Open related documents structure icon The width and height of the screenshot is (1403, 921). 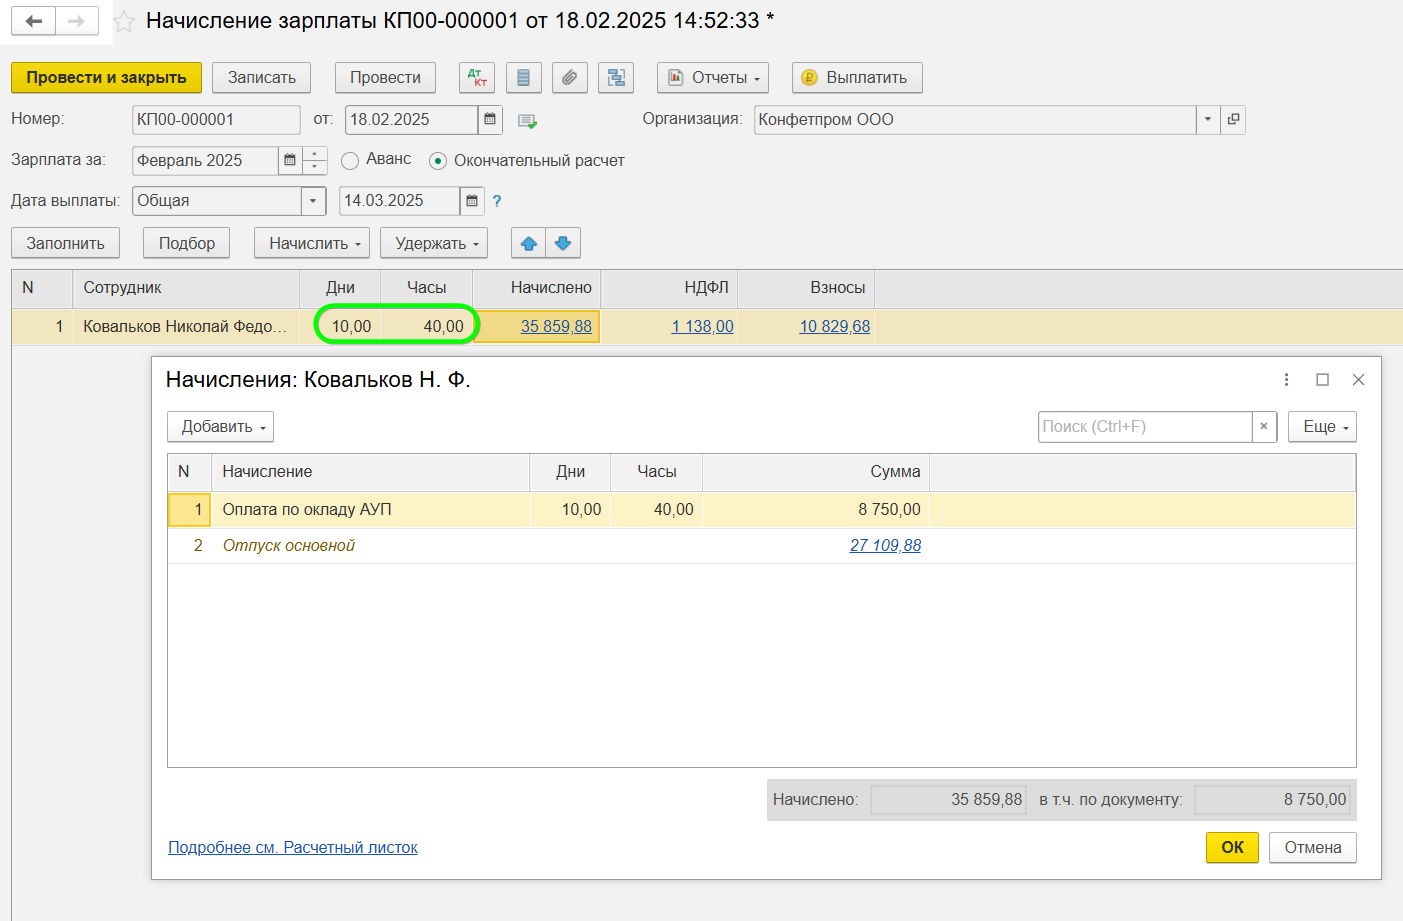coord(616,77)
